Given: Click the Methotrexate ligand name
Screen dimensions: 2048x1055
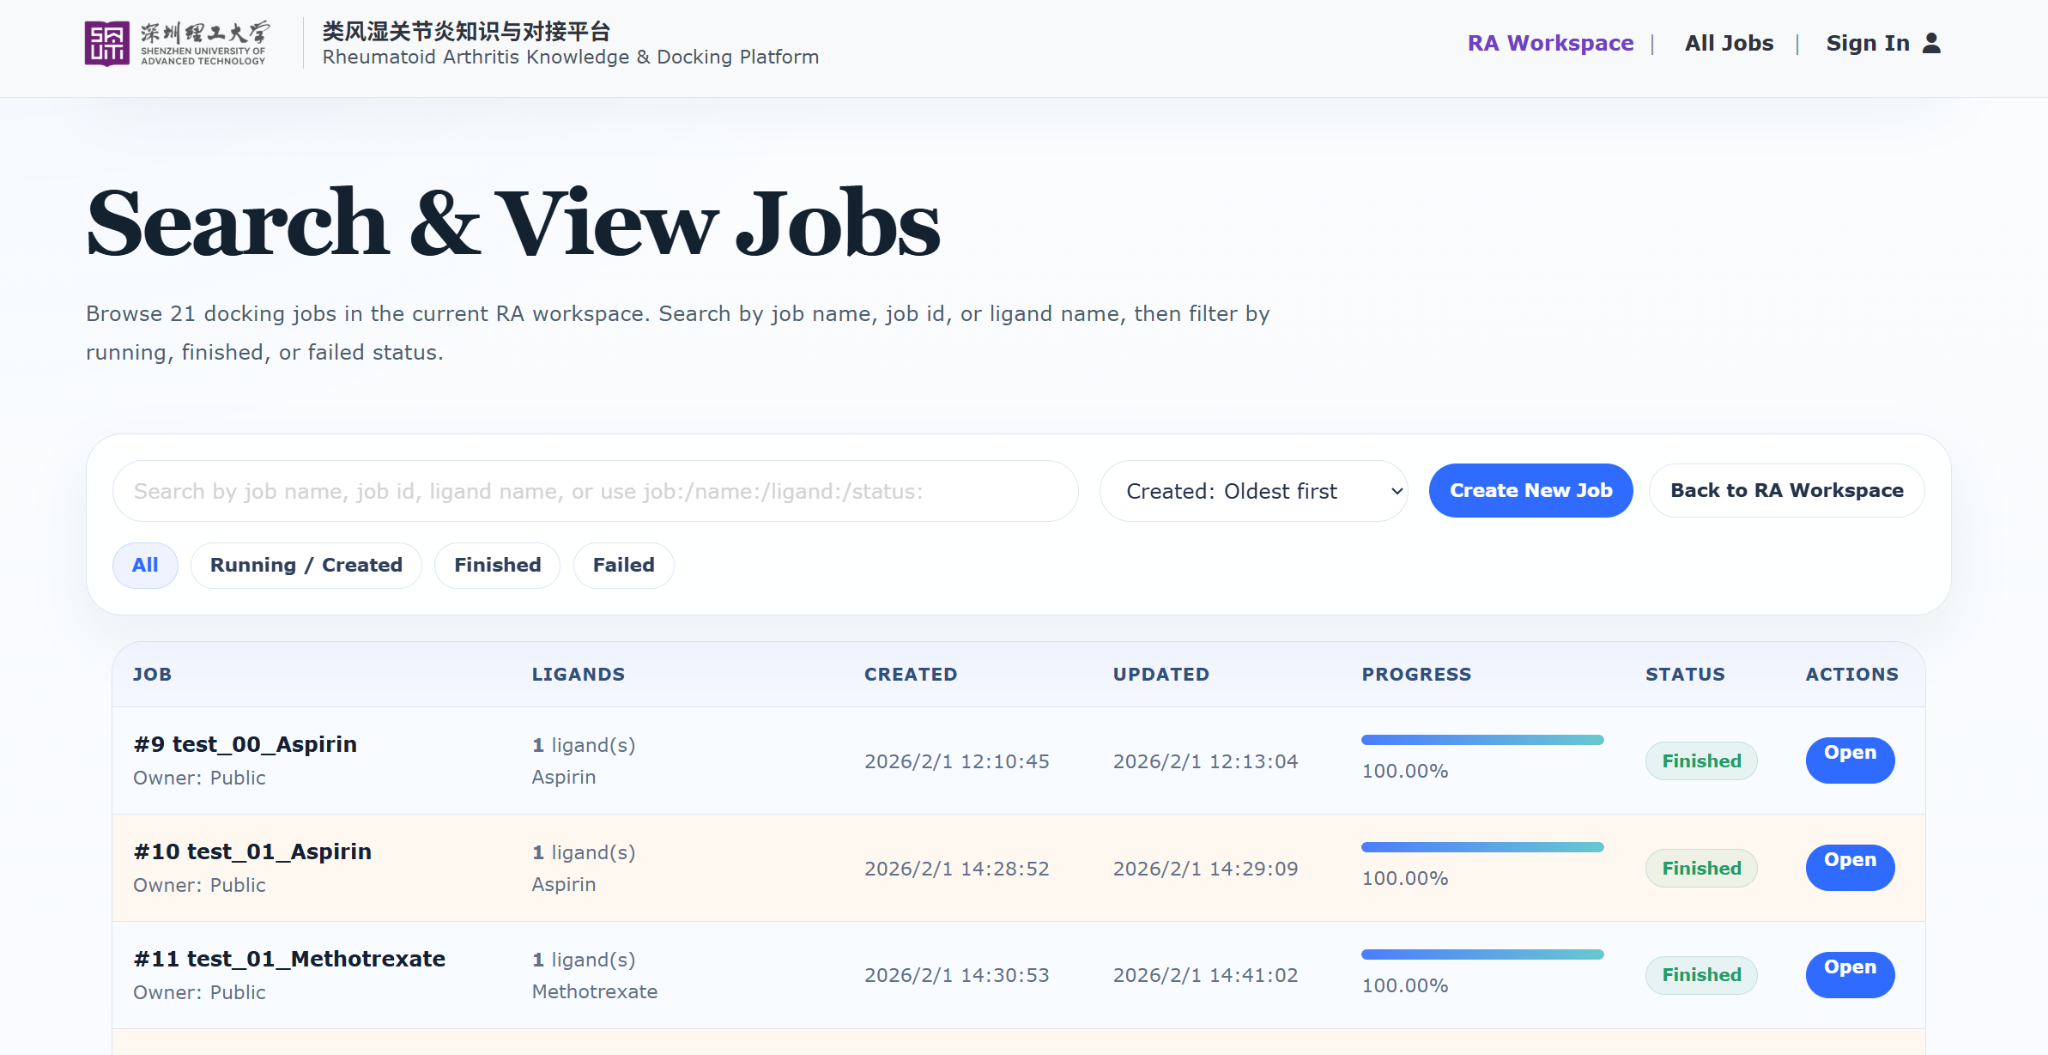Looking at the screenshot, I should tap(595, 991).
